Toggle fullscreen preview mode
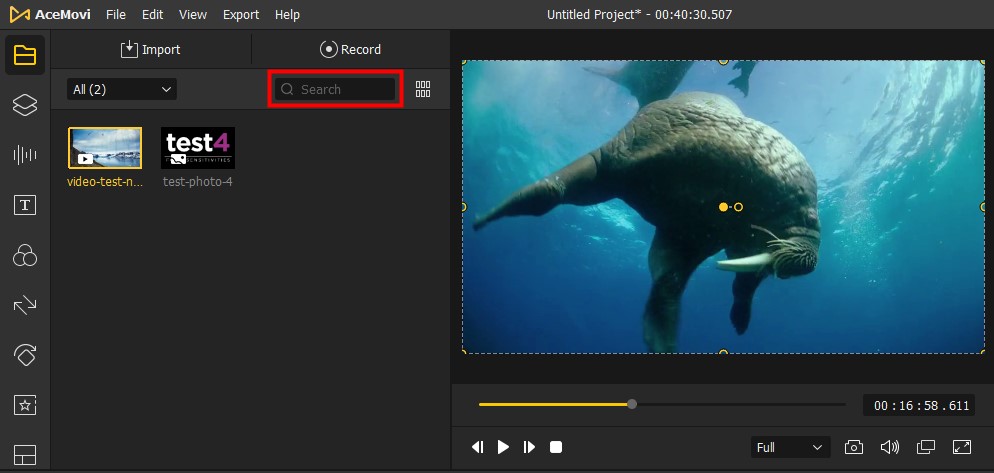The width and height of the screenshot is (994, 473). pyautogui.click(x=962, y=447)
